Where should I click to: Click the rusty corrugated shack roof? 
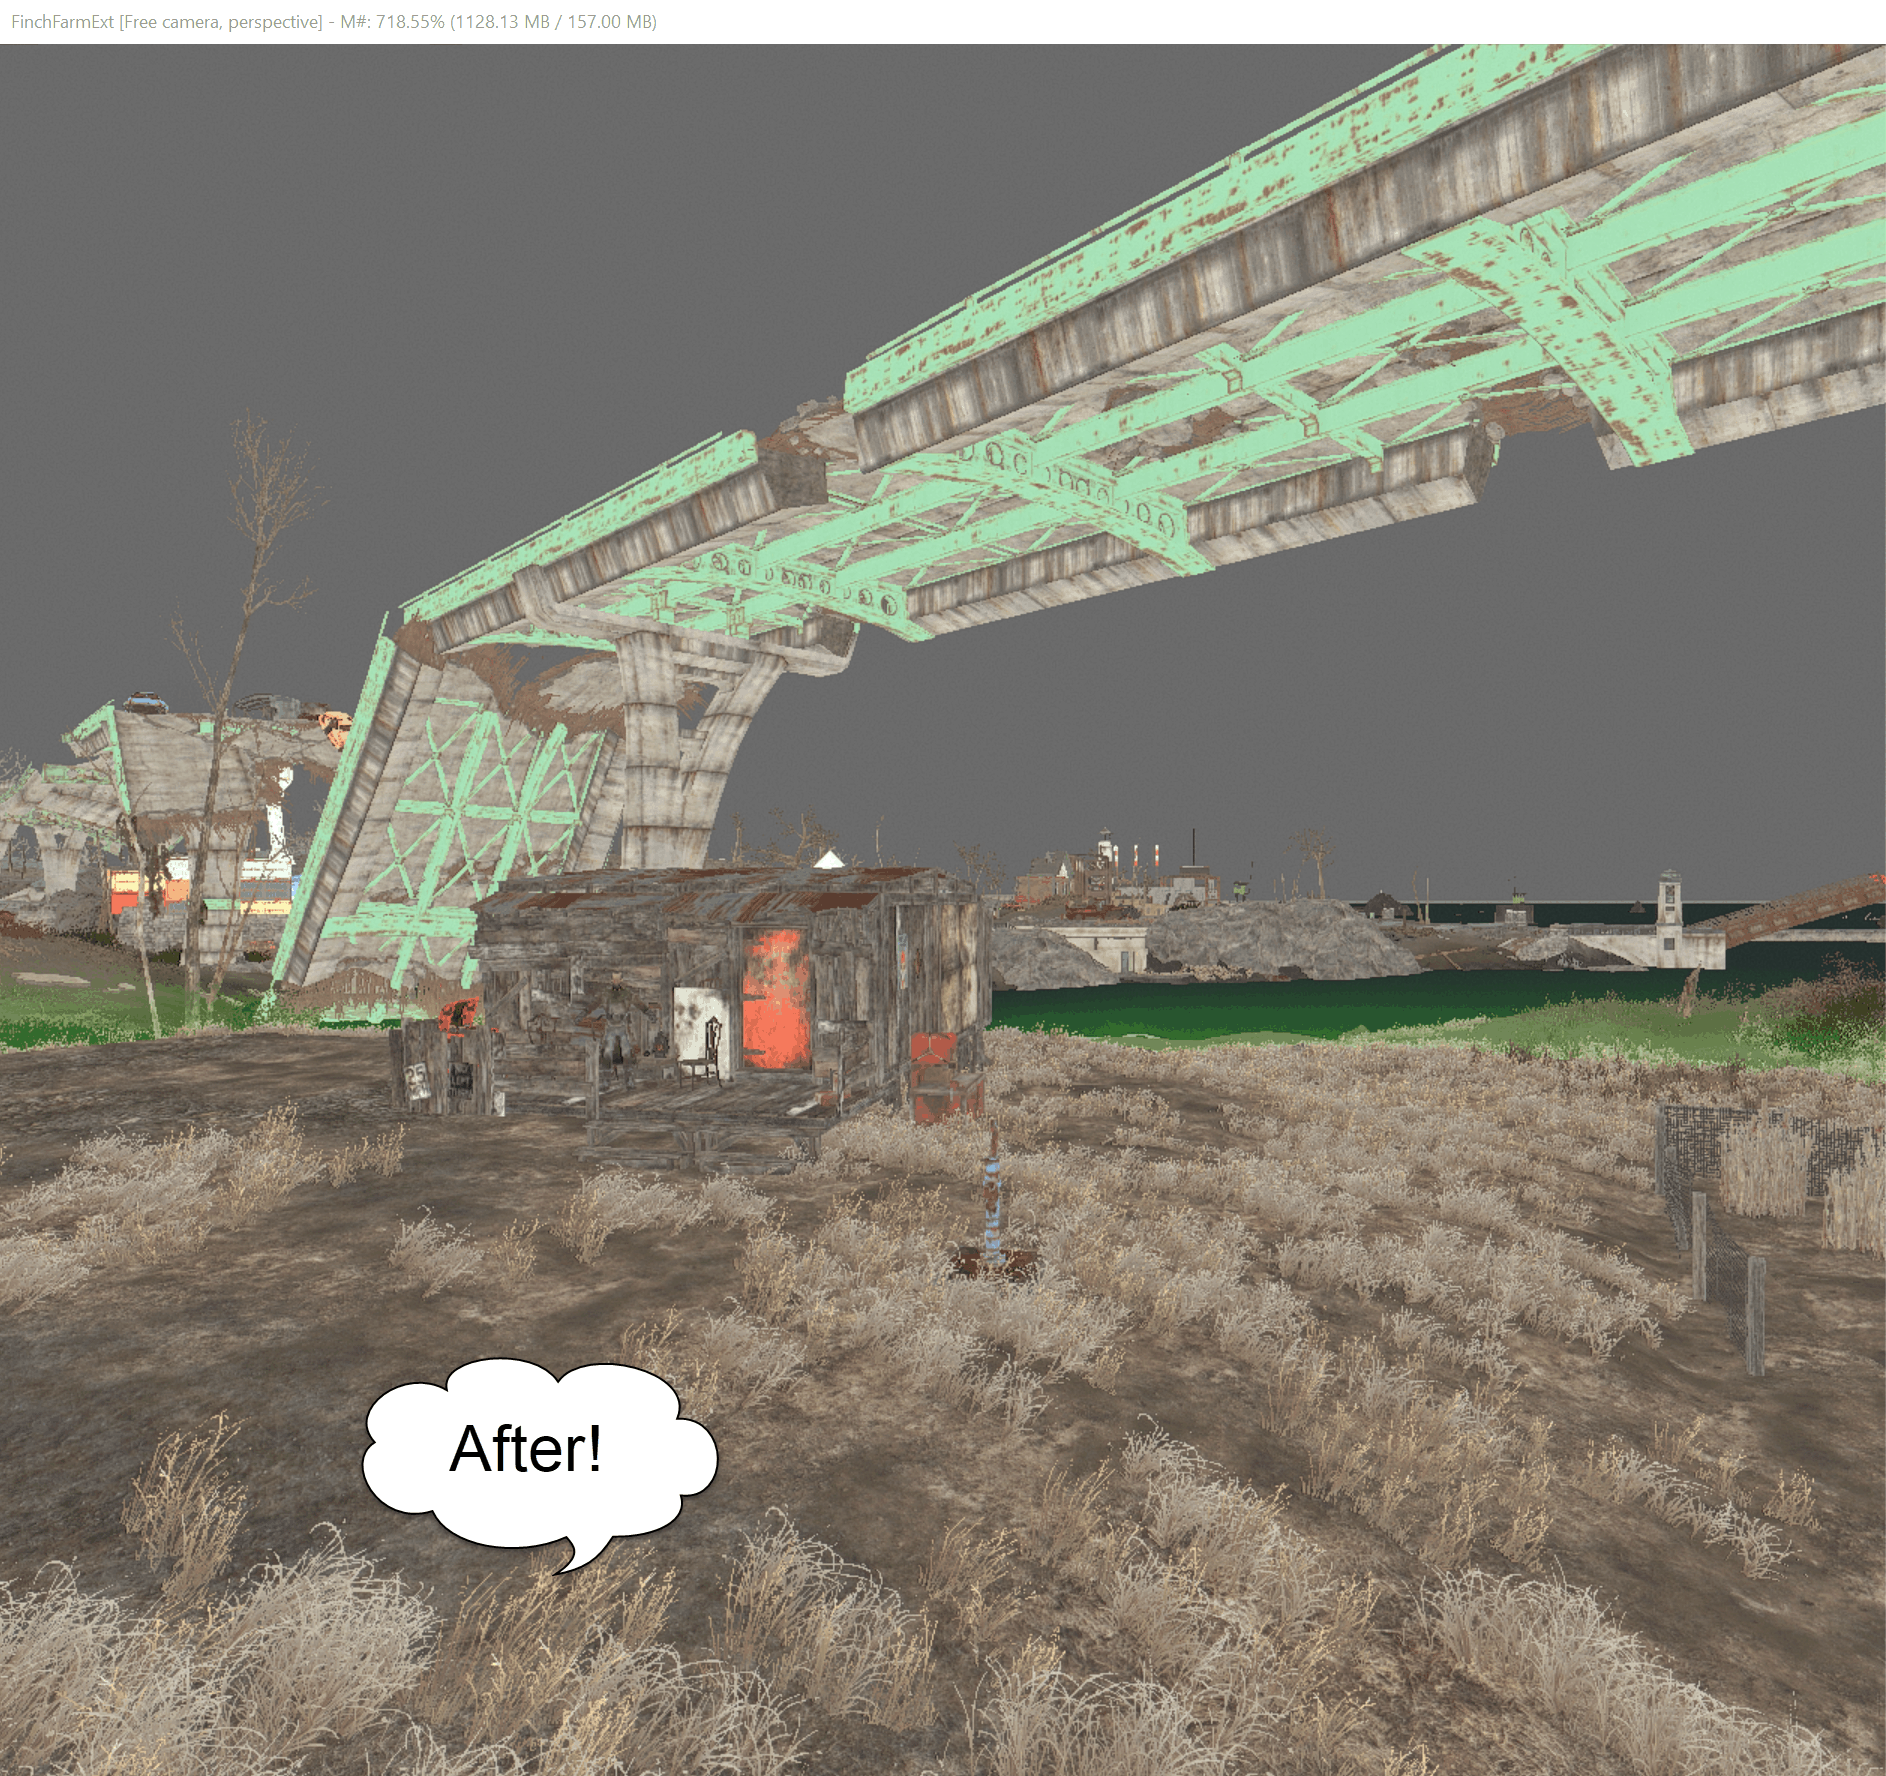720,890
